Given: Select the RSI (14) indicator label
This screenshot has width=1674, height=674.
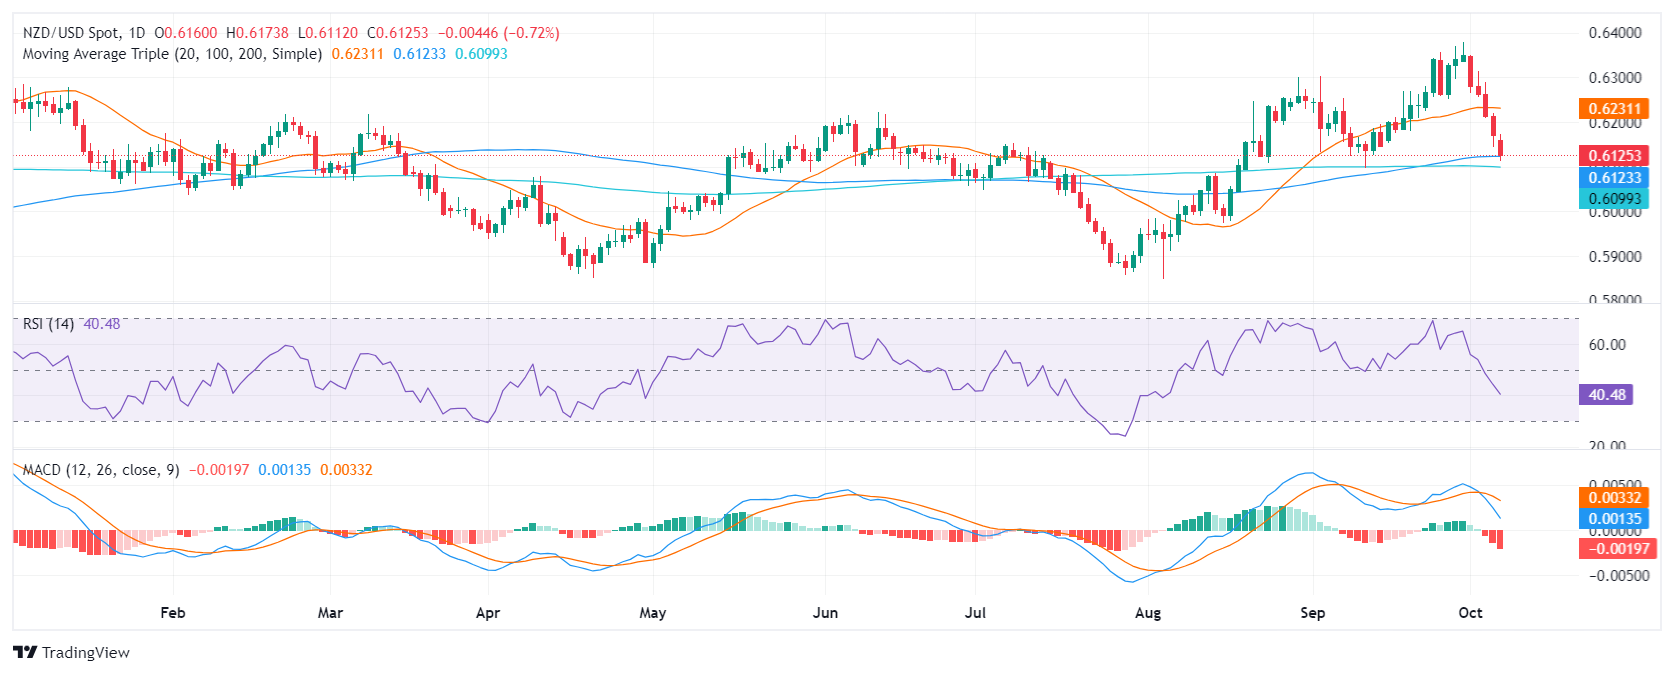Looking at the screenshot, I should coord(48,324).
